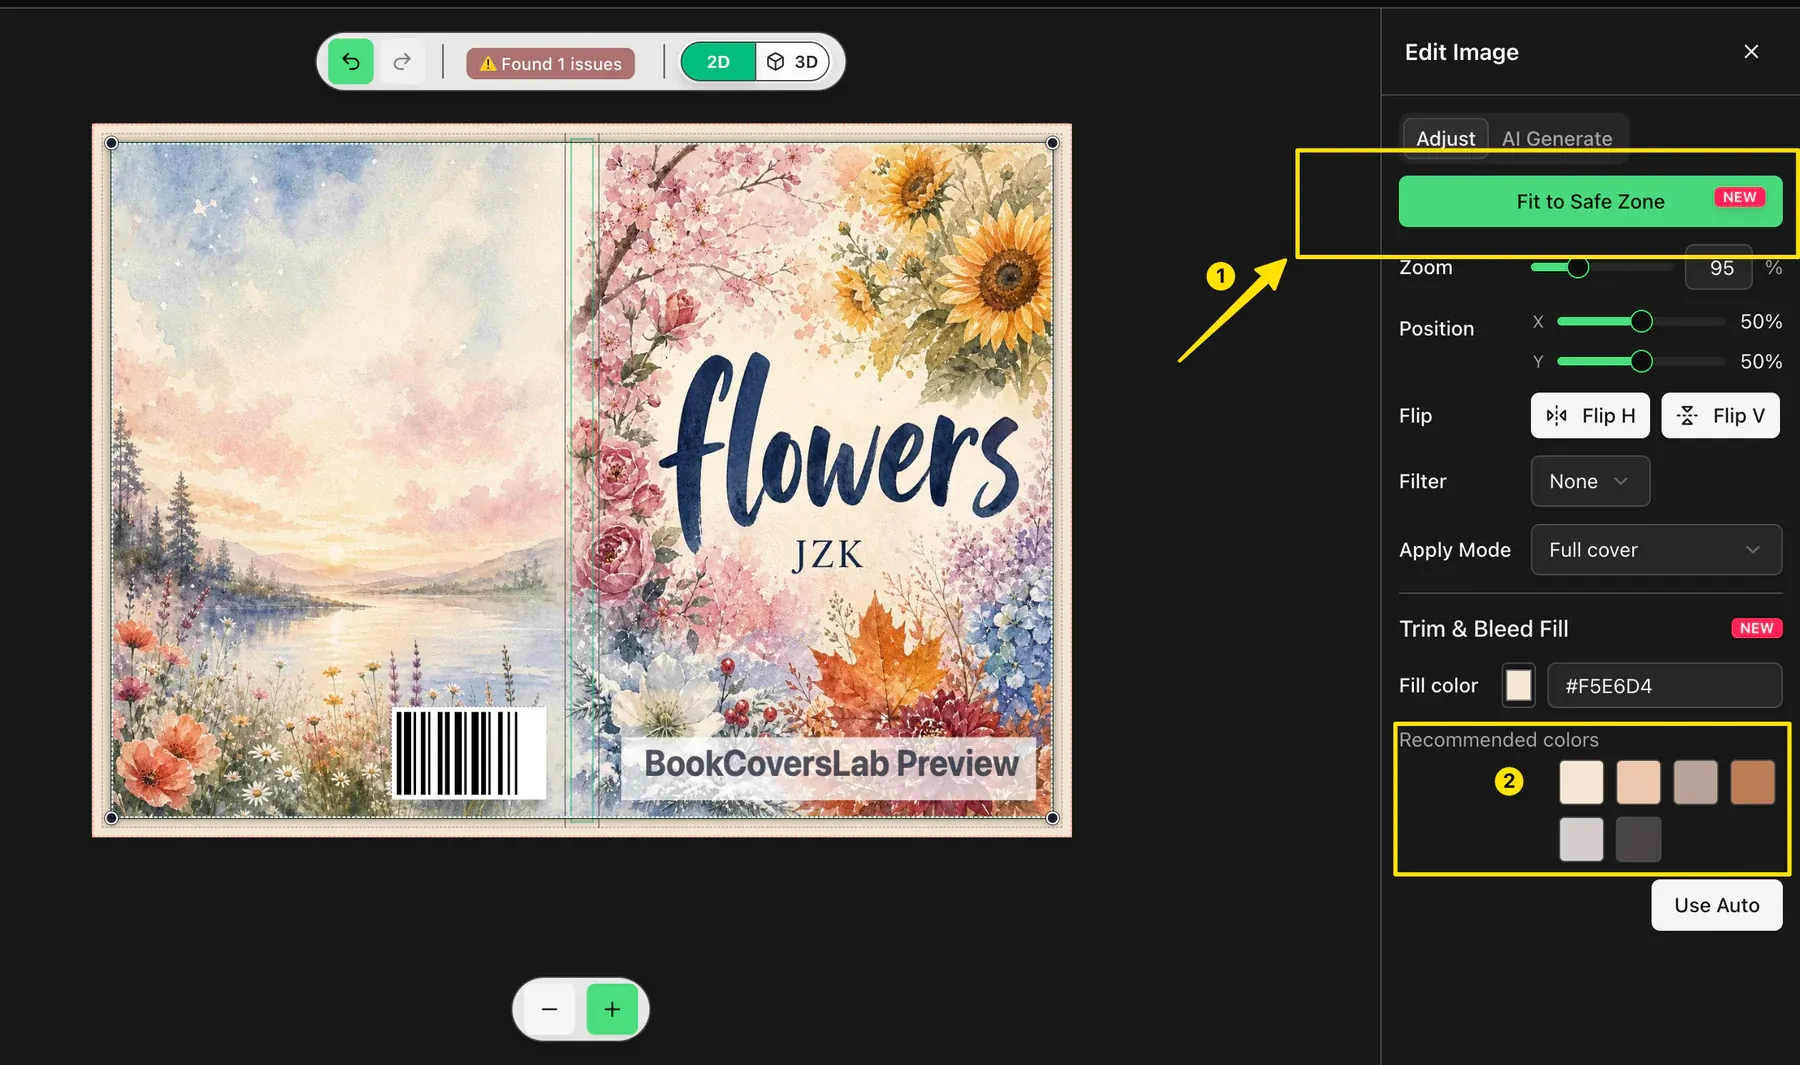The height and width of the screenshot is (1065, 1800).
Task: Click the barcode on the back cover
Action: (468, 753)
